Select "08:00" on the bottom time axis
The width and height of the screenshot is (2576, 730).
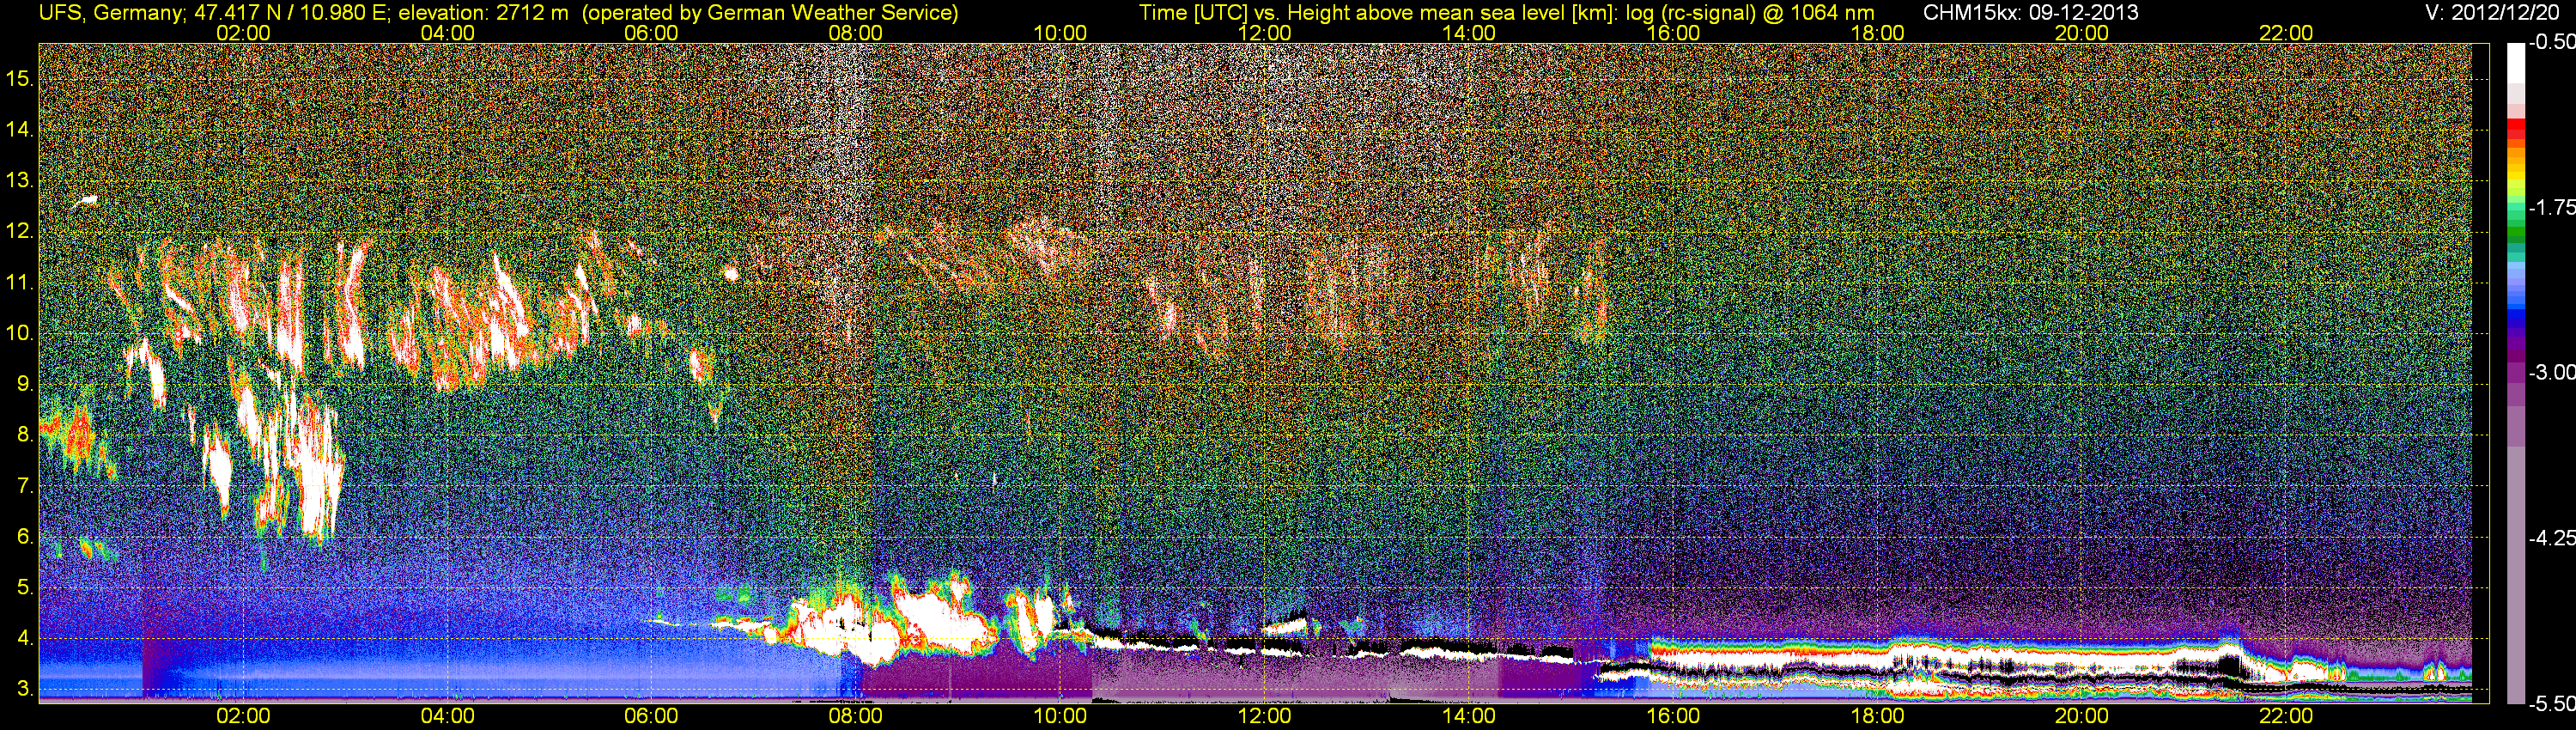coord(856,716)
